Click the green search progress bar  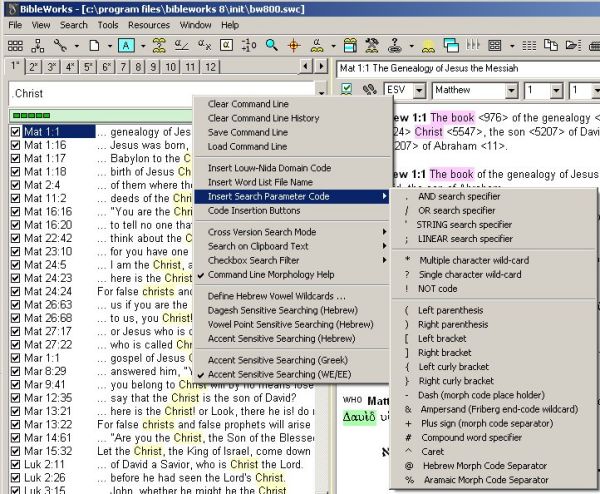tap(100, 116)
